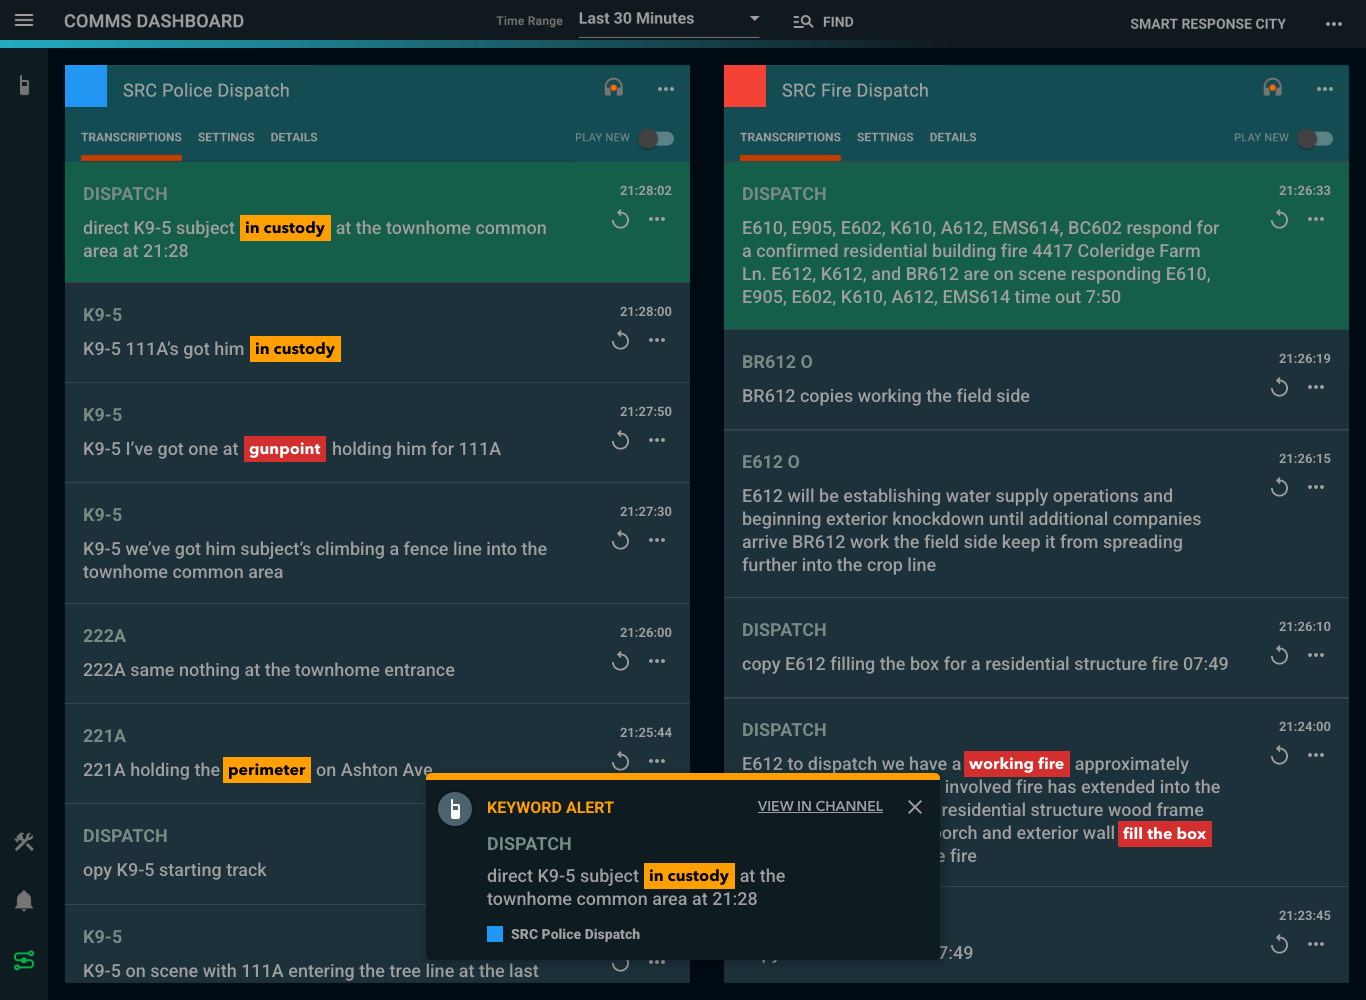Open options for 21:27:30 K9-5 message
Screen dimensions: 1366x1000
657,540
